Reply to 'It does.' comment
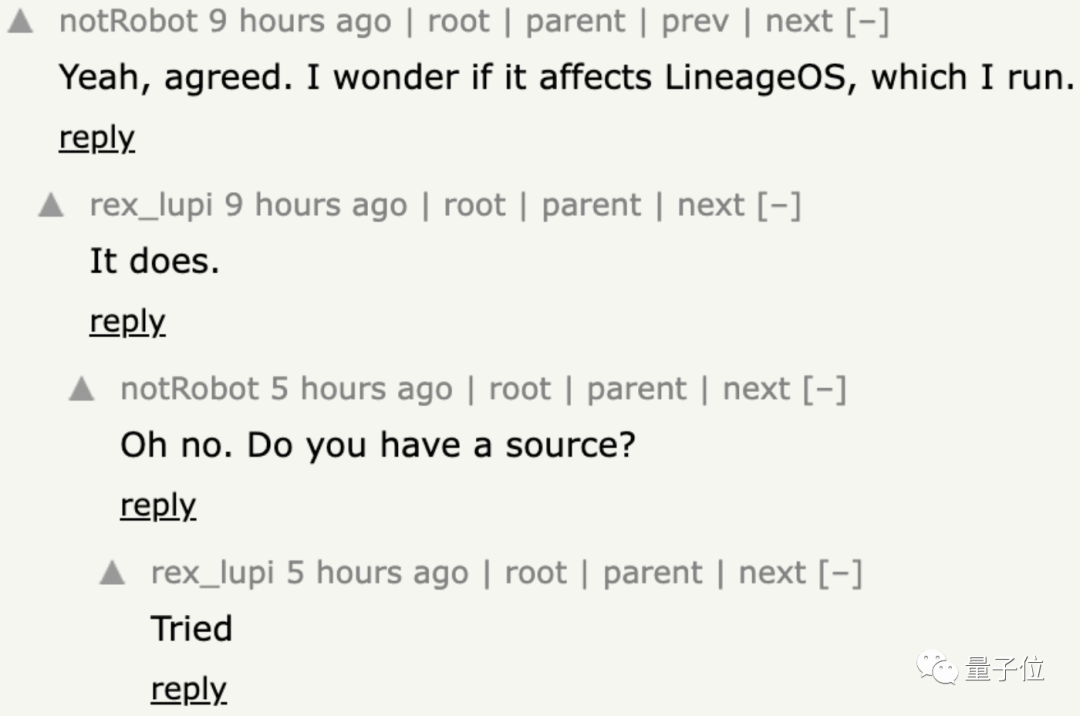The image size is (1080, 716). coord(127,321)
